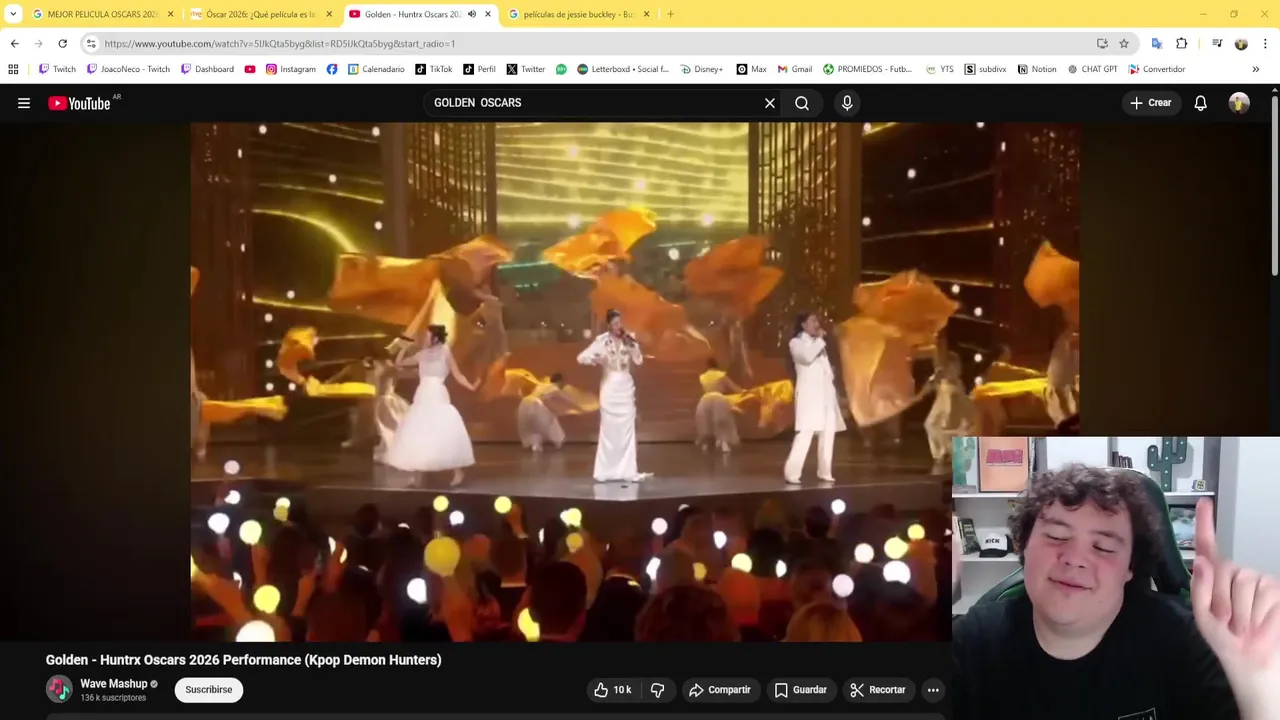This screenshot has width=1280, height=720.
Task: Open the CHAT GPT bookmark
Action: point(1092,69)
